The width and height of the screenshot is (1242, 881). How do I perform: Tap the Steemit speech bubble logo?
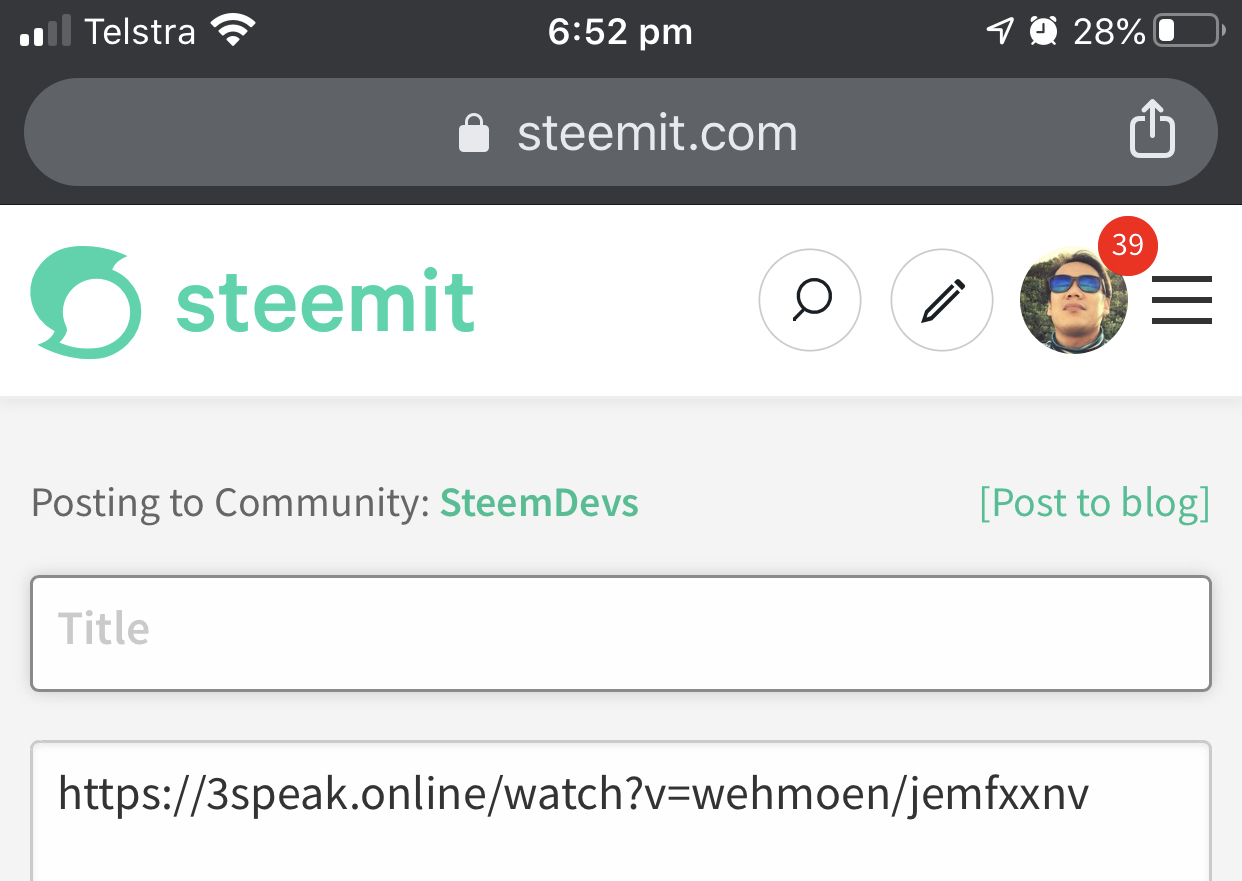point(85,302)
